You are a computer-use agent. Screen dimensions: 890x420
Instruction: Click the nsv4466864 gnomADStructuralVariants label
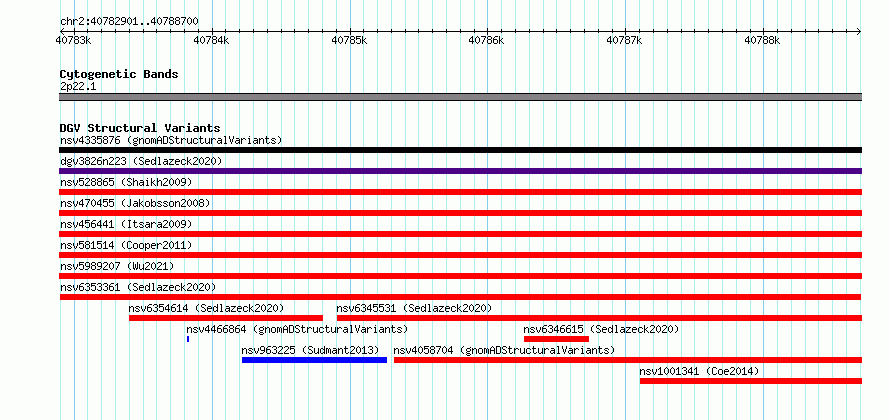[x=297, y=329]
